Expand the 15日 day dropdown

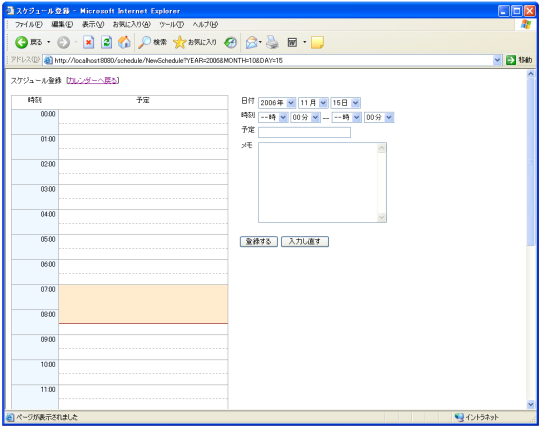[x=345, y=103]
